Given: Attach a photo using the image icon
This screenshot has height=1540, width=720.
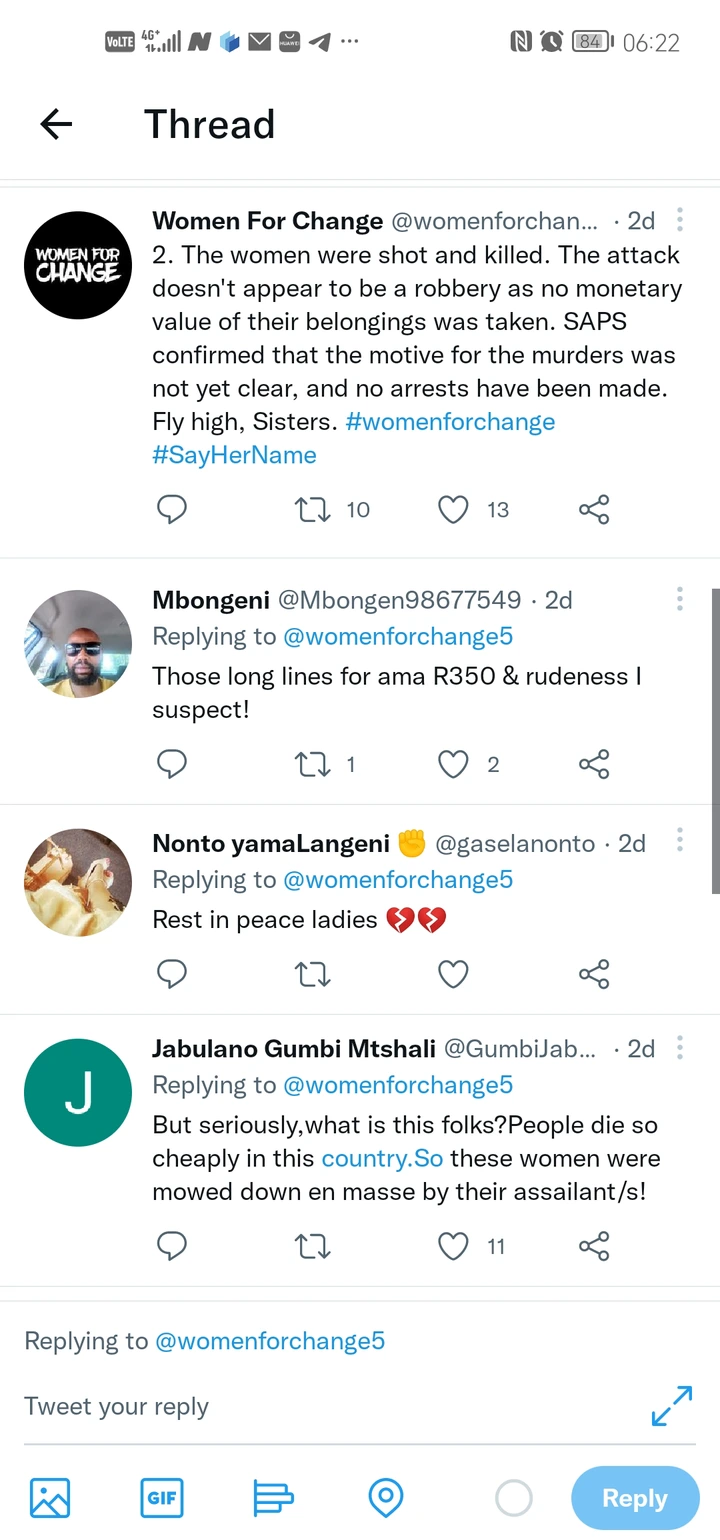Looking at the screenshot, I should pos(50,1498).
